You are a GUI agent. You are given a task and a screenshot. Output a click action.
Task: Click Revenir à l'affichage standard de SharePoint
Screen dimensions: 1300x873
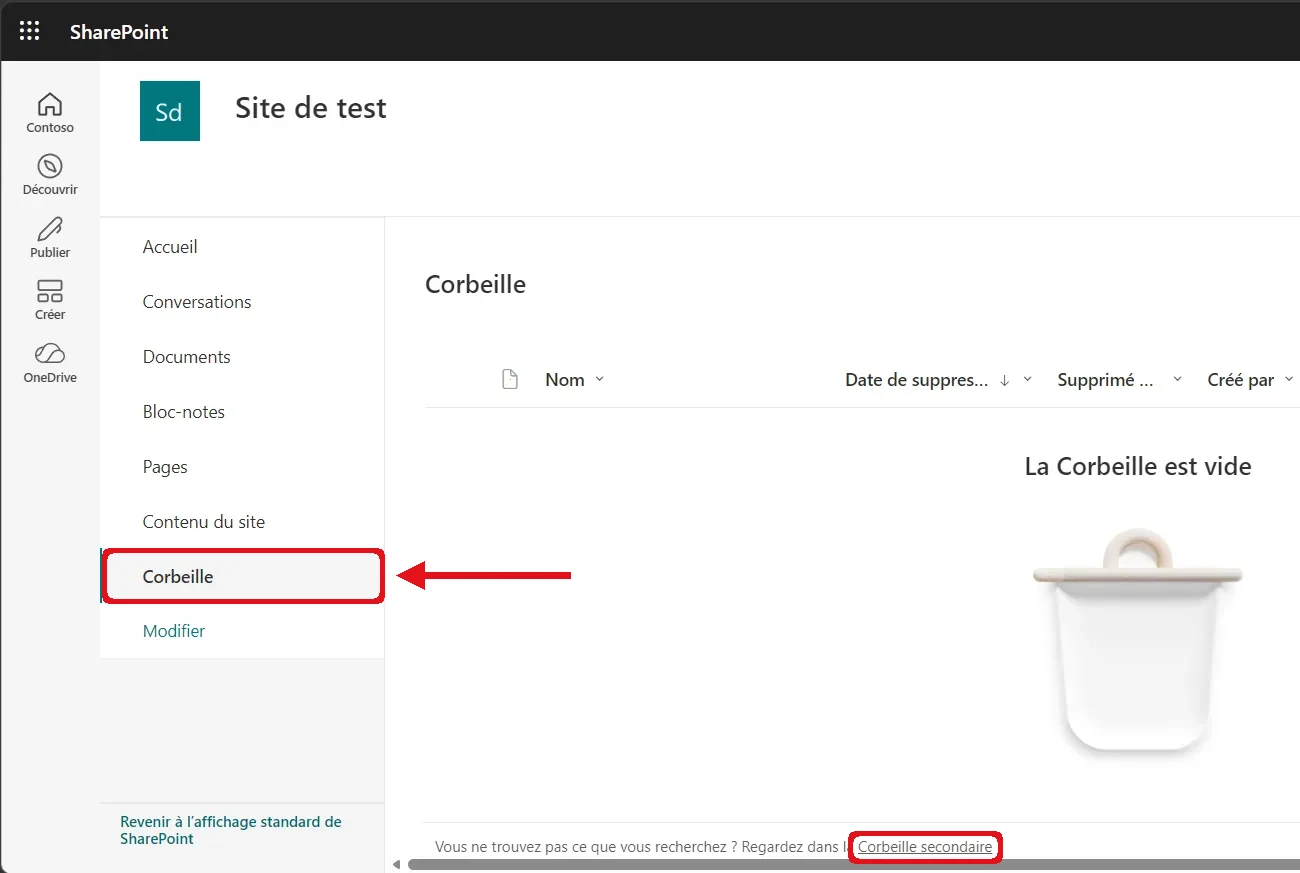point(231,830)
